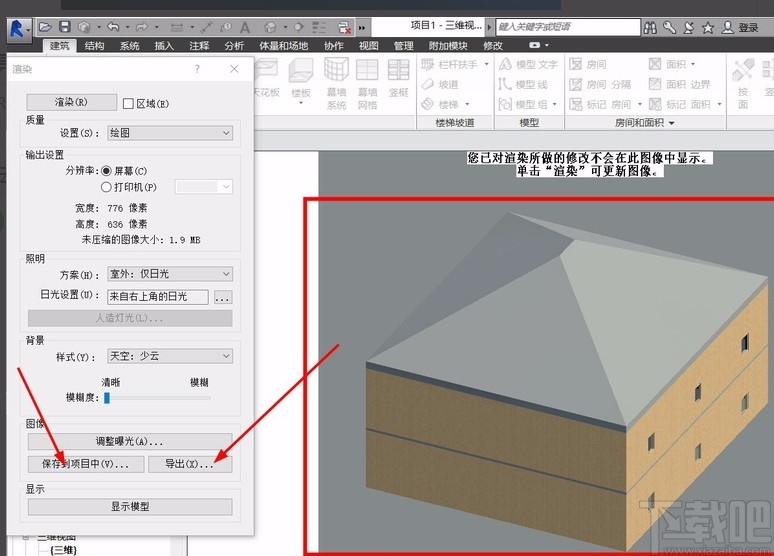This screenshot has width=774, height=556.
Task: Click the 显示模型 button
Action: 130,507
